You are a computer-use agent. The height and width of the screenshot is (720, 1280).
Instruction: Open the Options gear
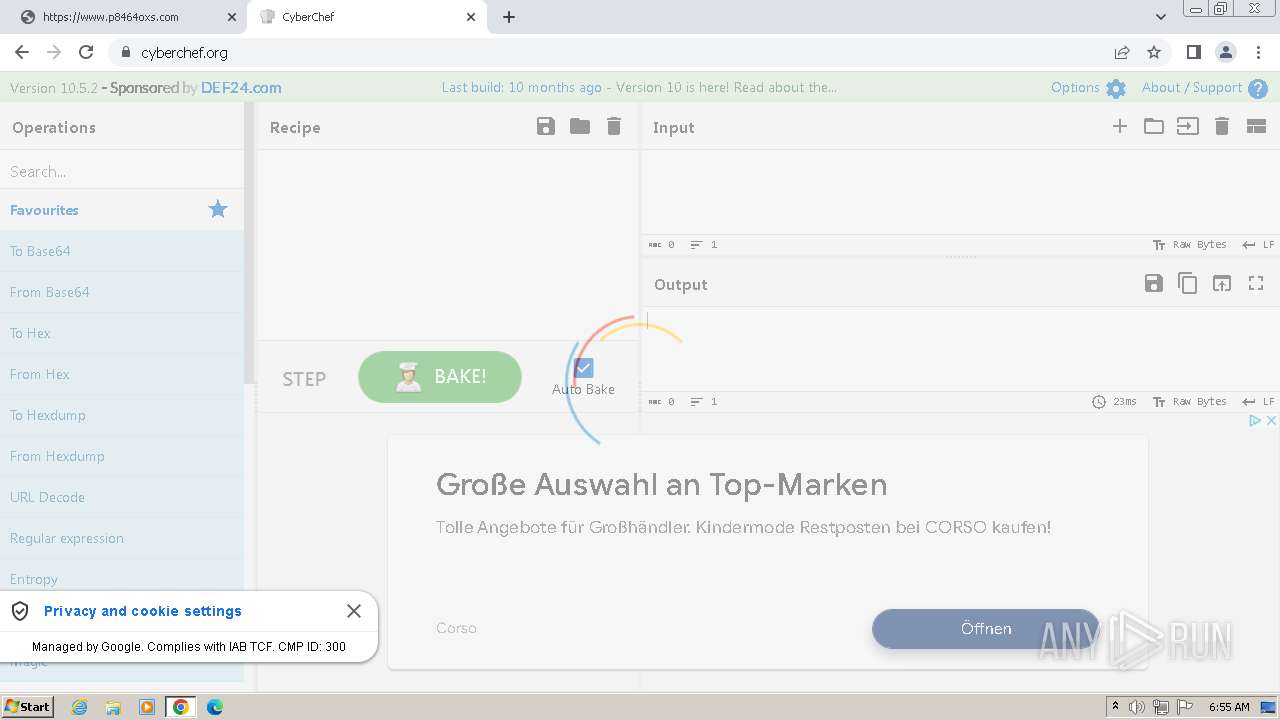coord(1116,88)
